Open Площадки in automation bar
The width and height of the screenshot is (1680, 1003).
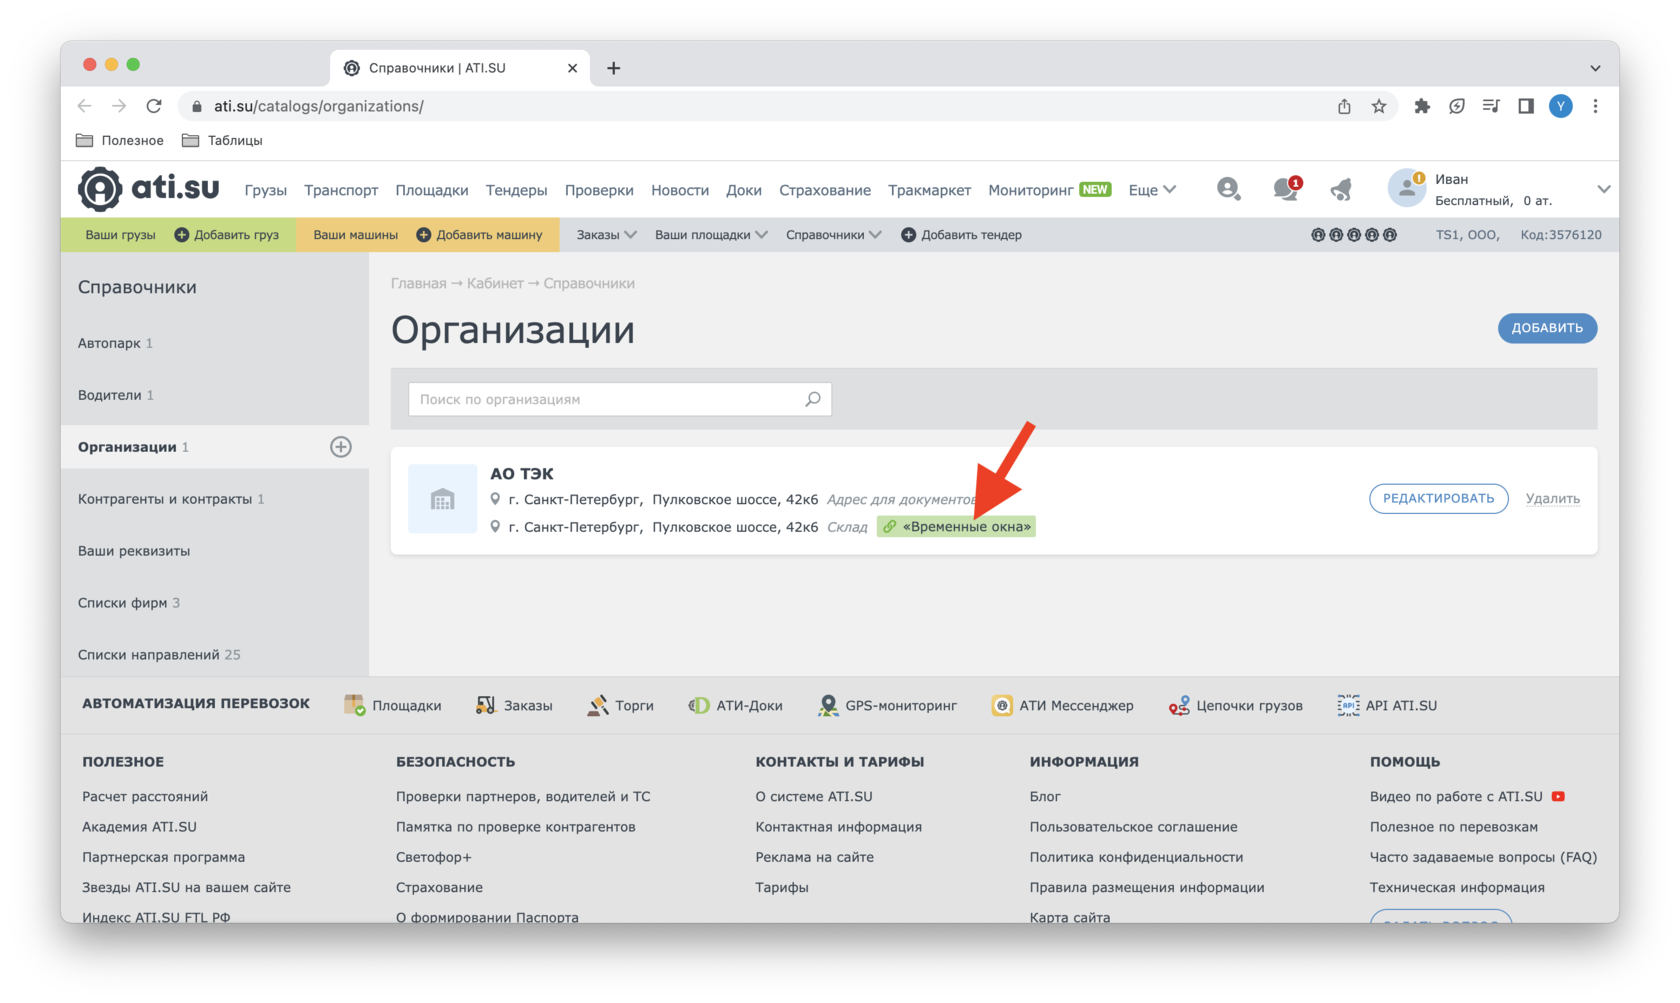[392, 705]
